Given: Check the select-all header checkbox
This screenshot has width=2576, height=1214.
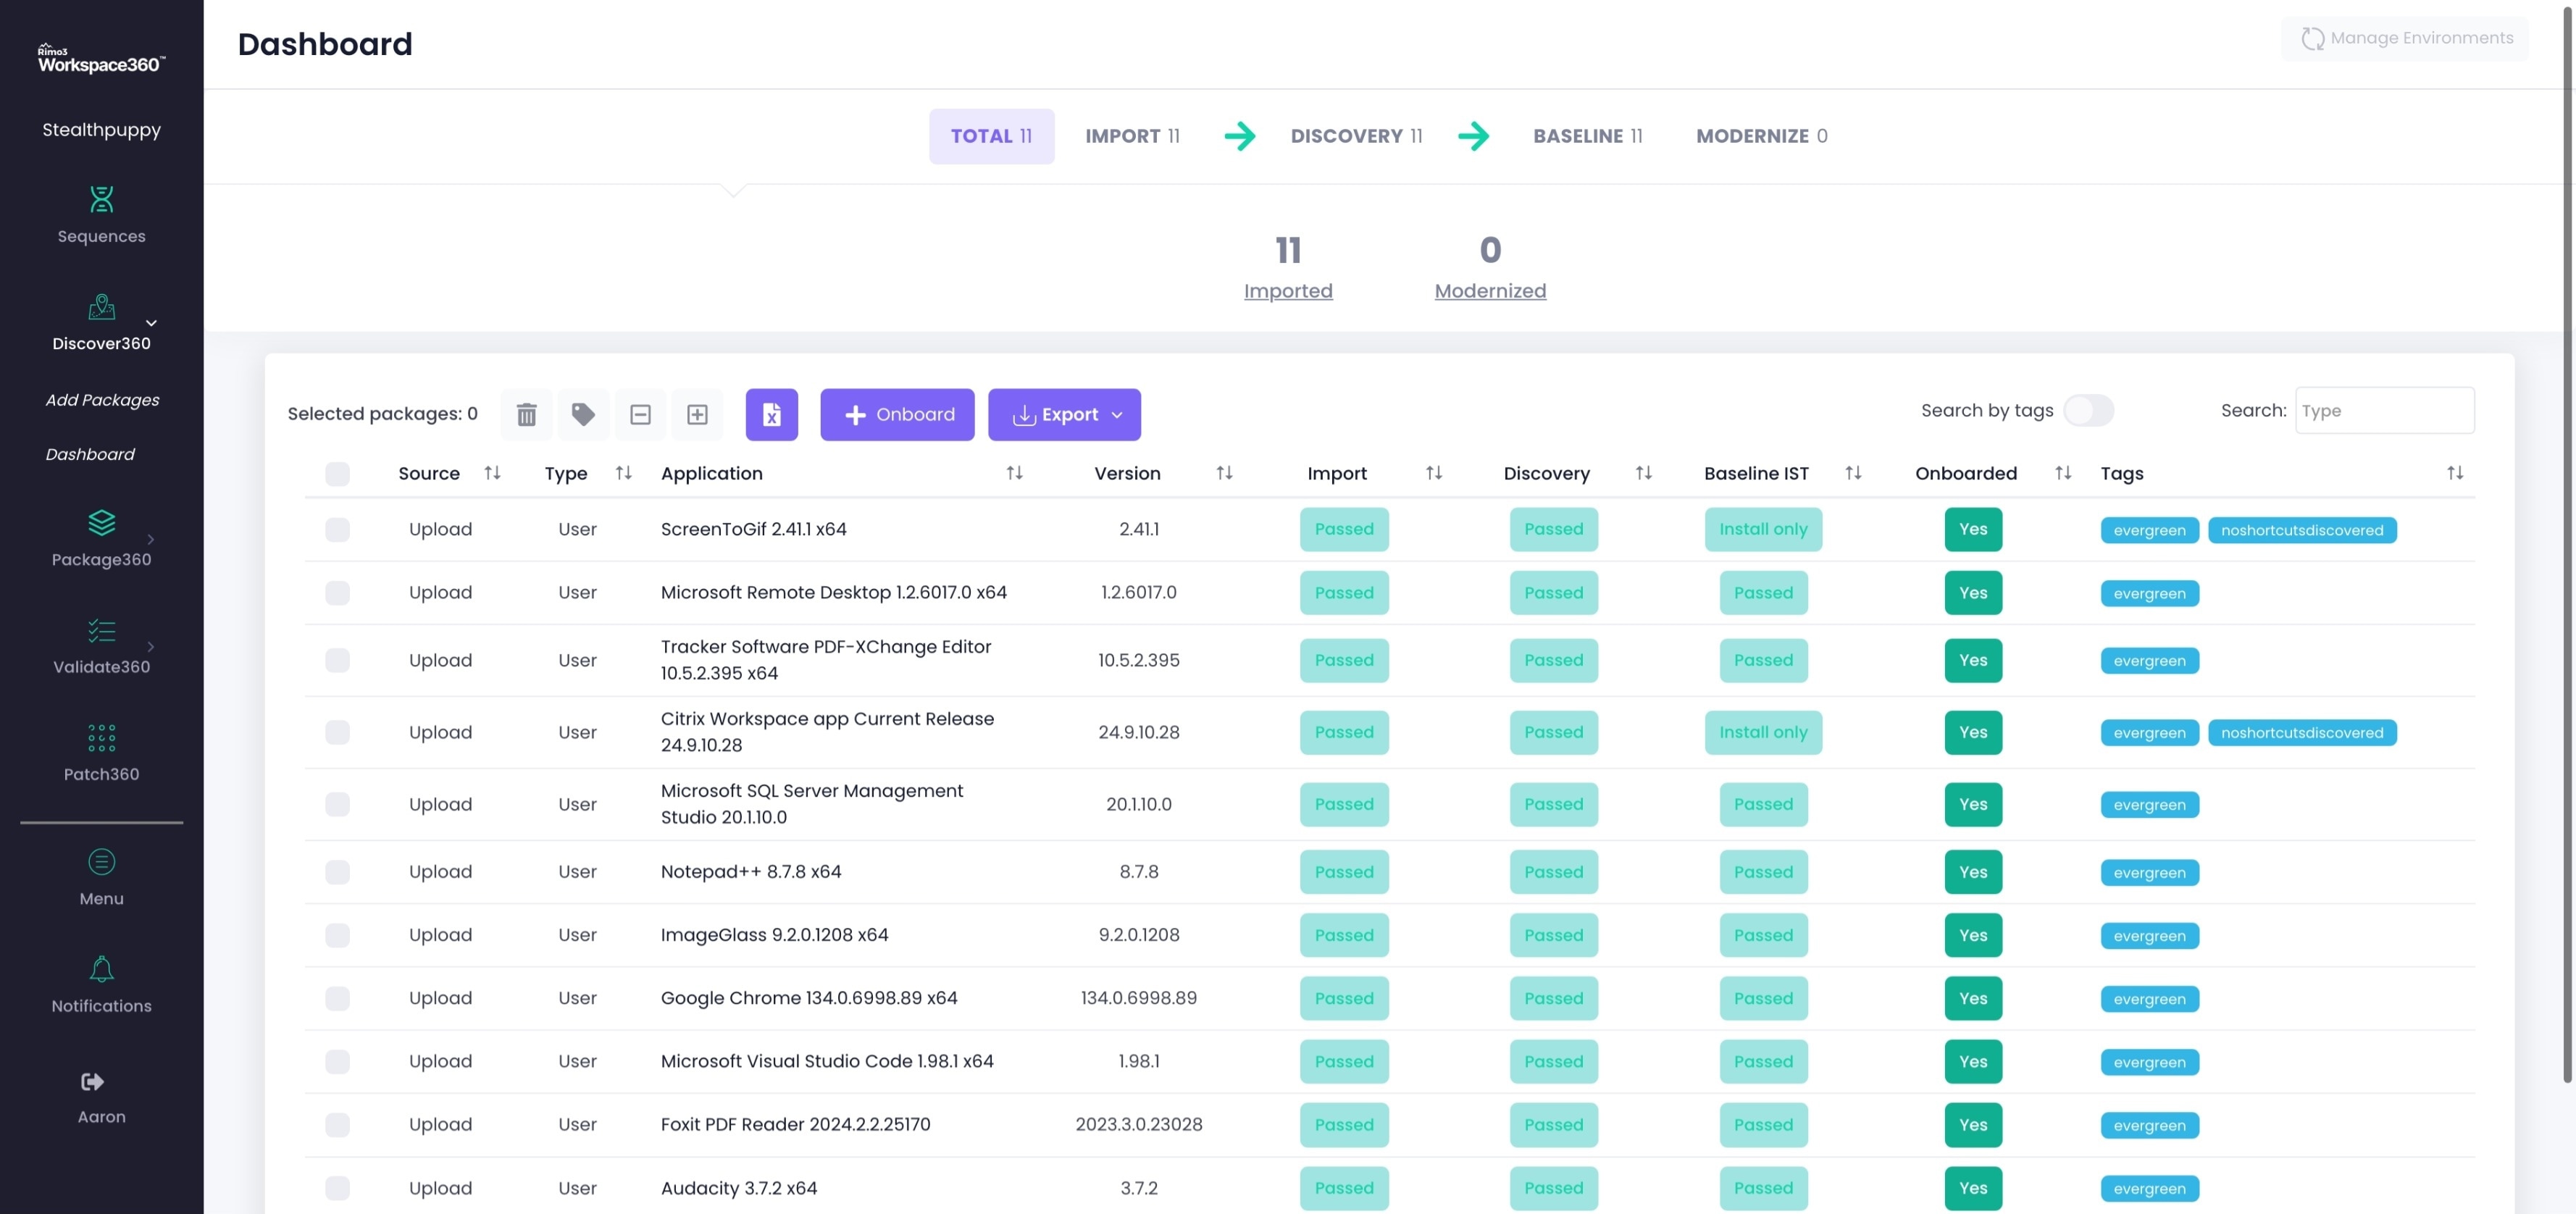Looking at the screenshot, I should pos(337,473).
